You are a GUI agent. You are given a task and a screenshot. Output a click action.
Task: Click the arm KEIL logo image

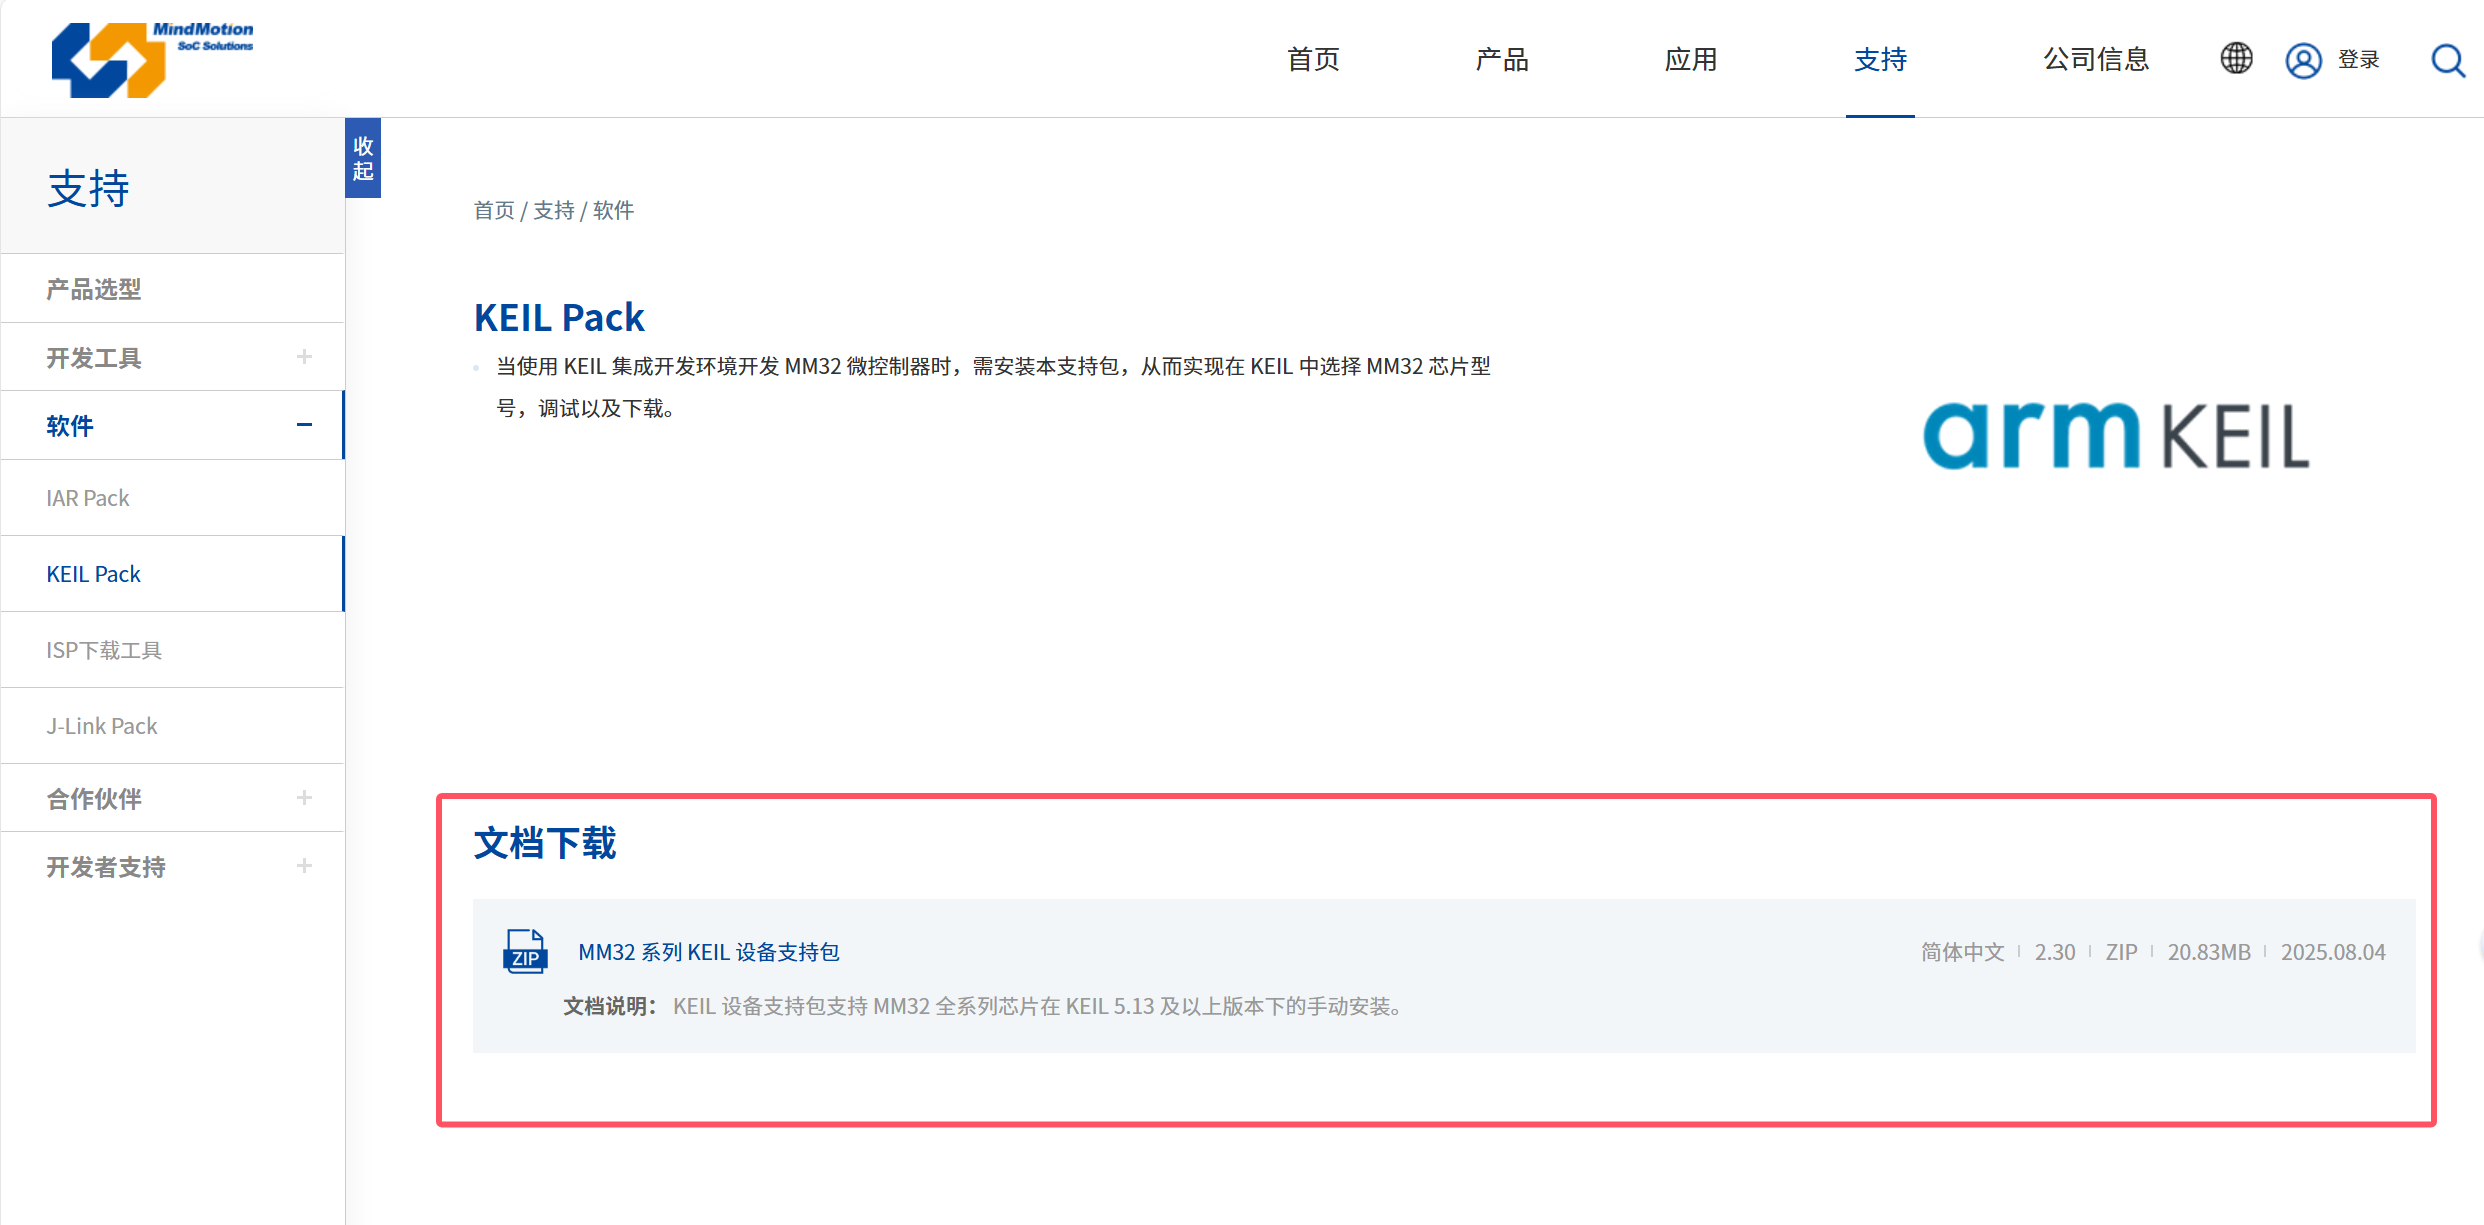[2115, 436]
